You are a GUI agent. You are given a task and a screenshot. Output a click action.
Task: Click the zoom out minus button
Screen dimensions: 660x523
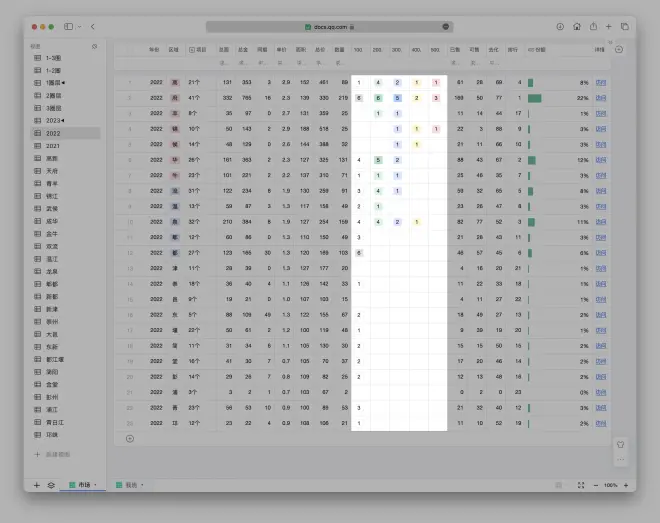596,485
